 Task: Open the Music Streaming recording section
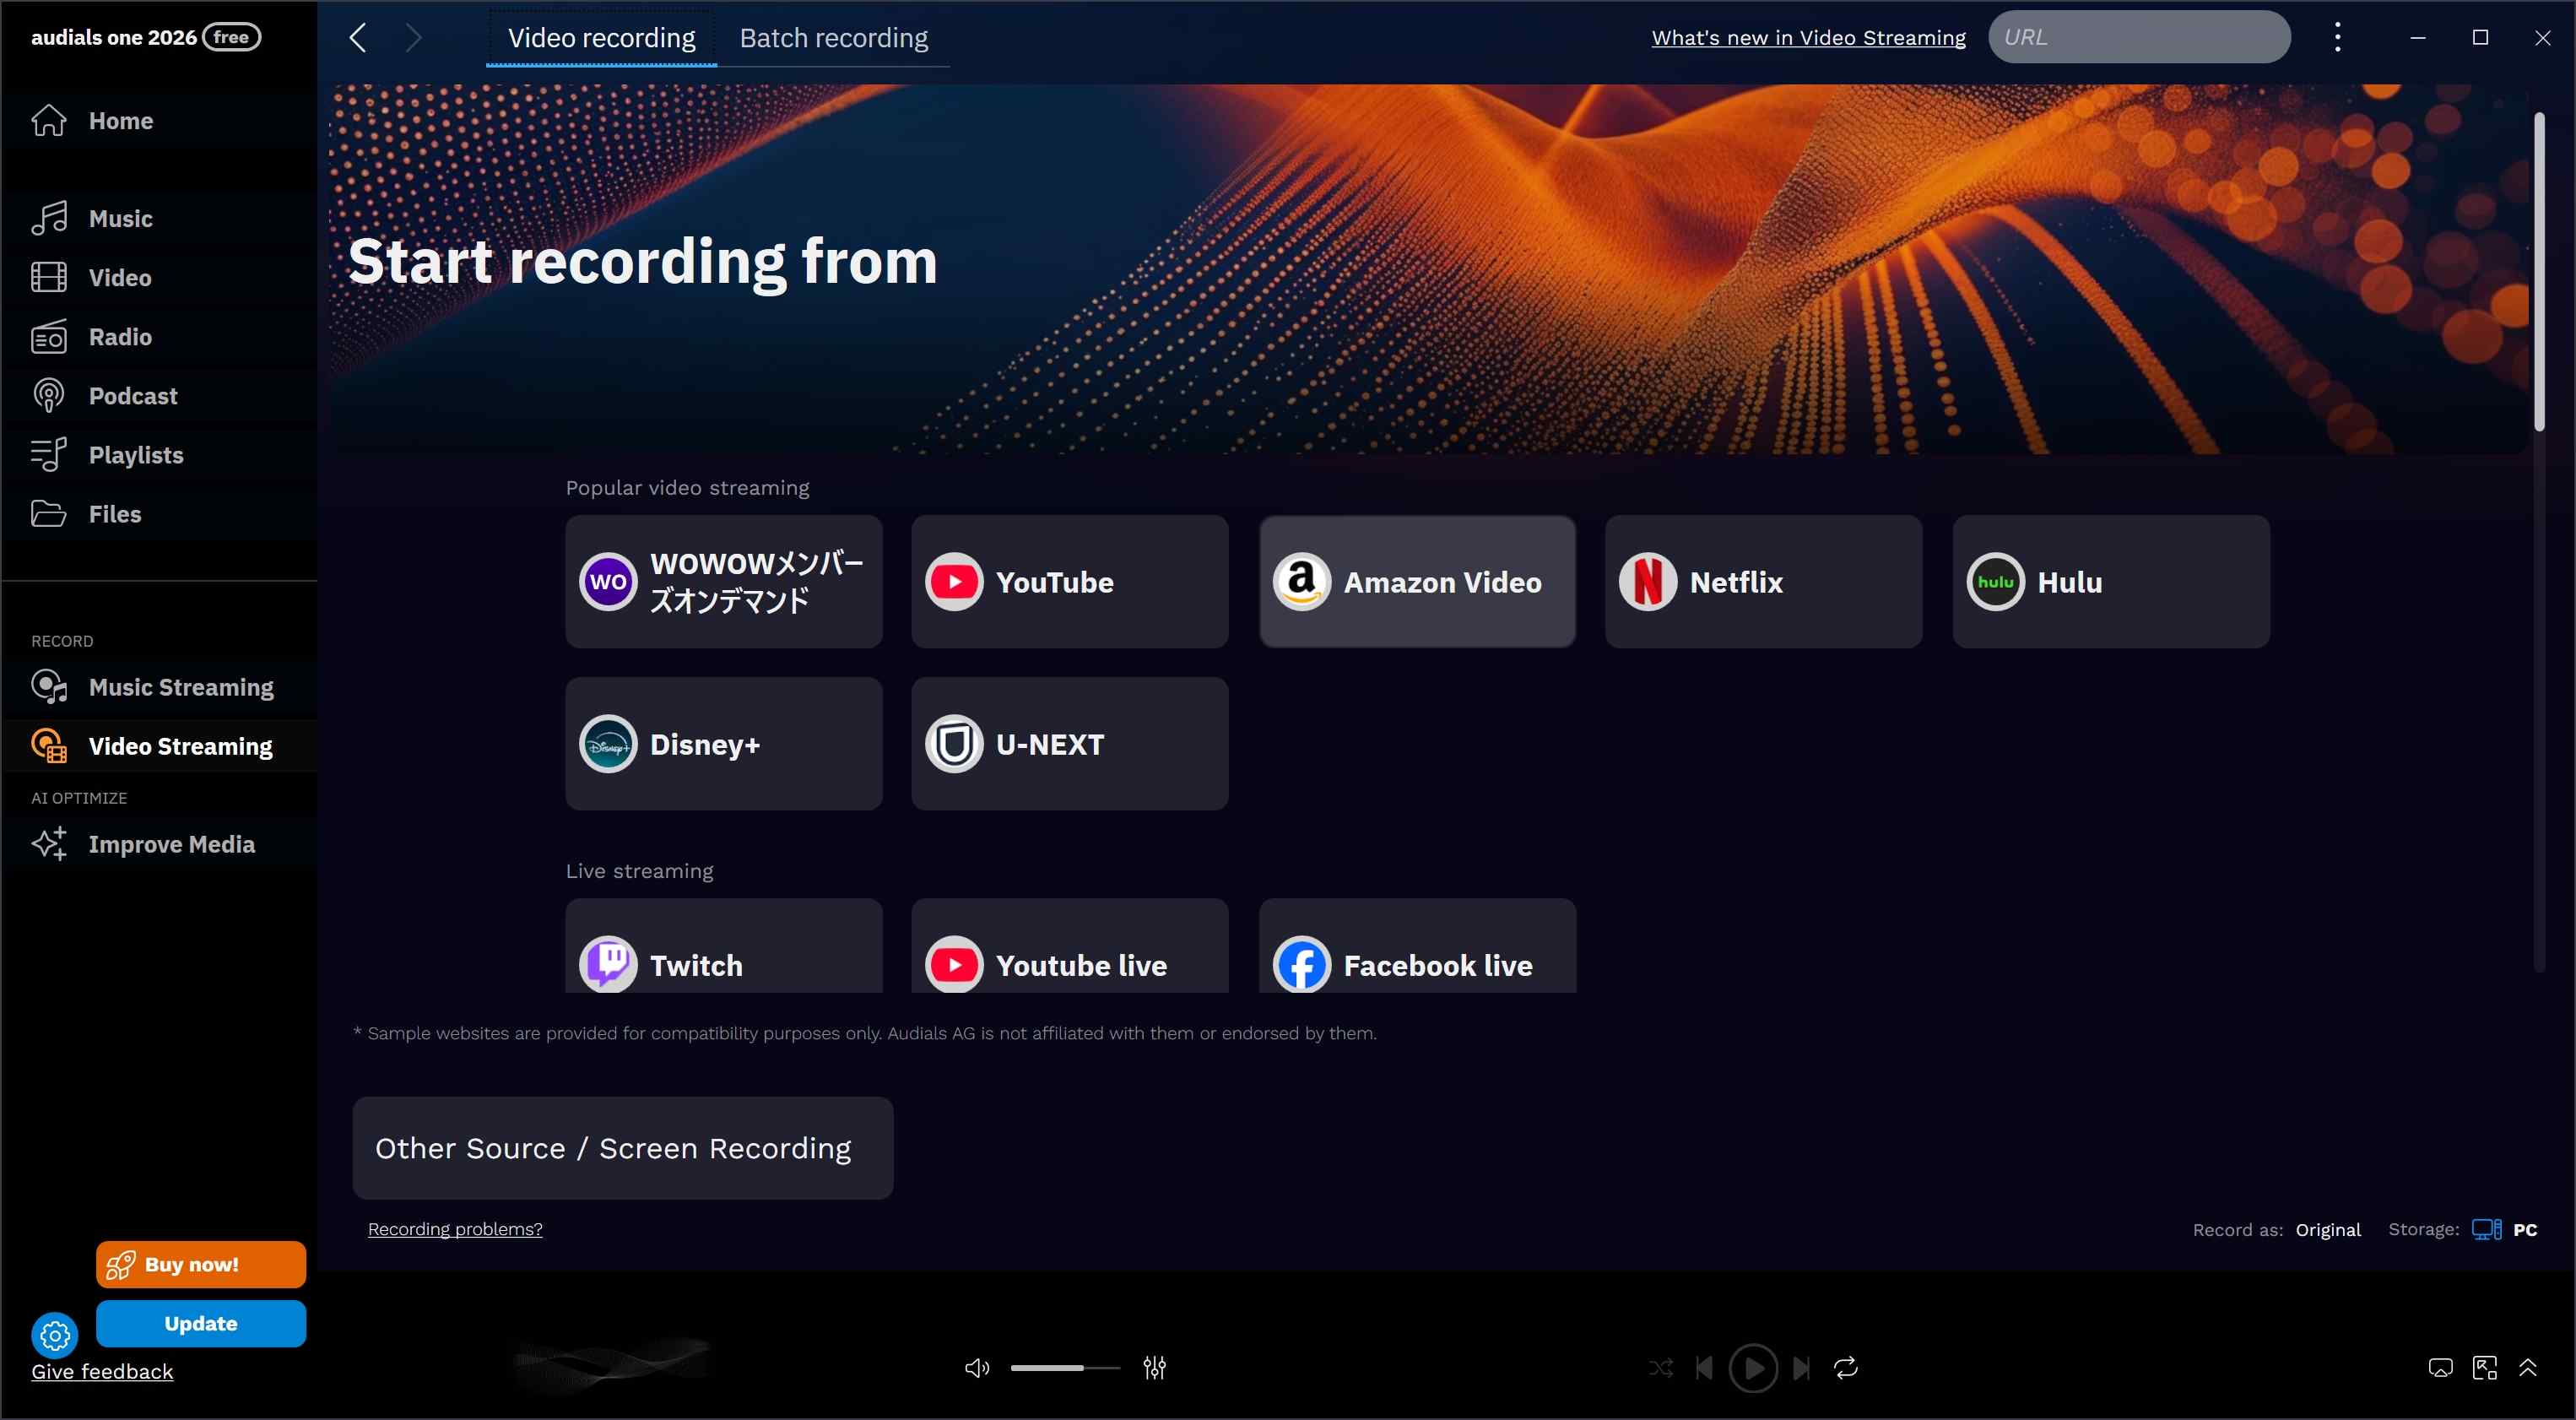pos(181,687)
